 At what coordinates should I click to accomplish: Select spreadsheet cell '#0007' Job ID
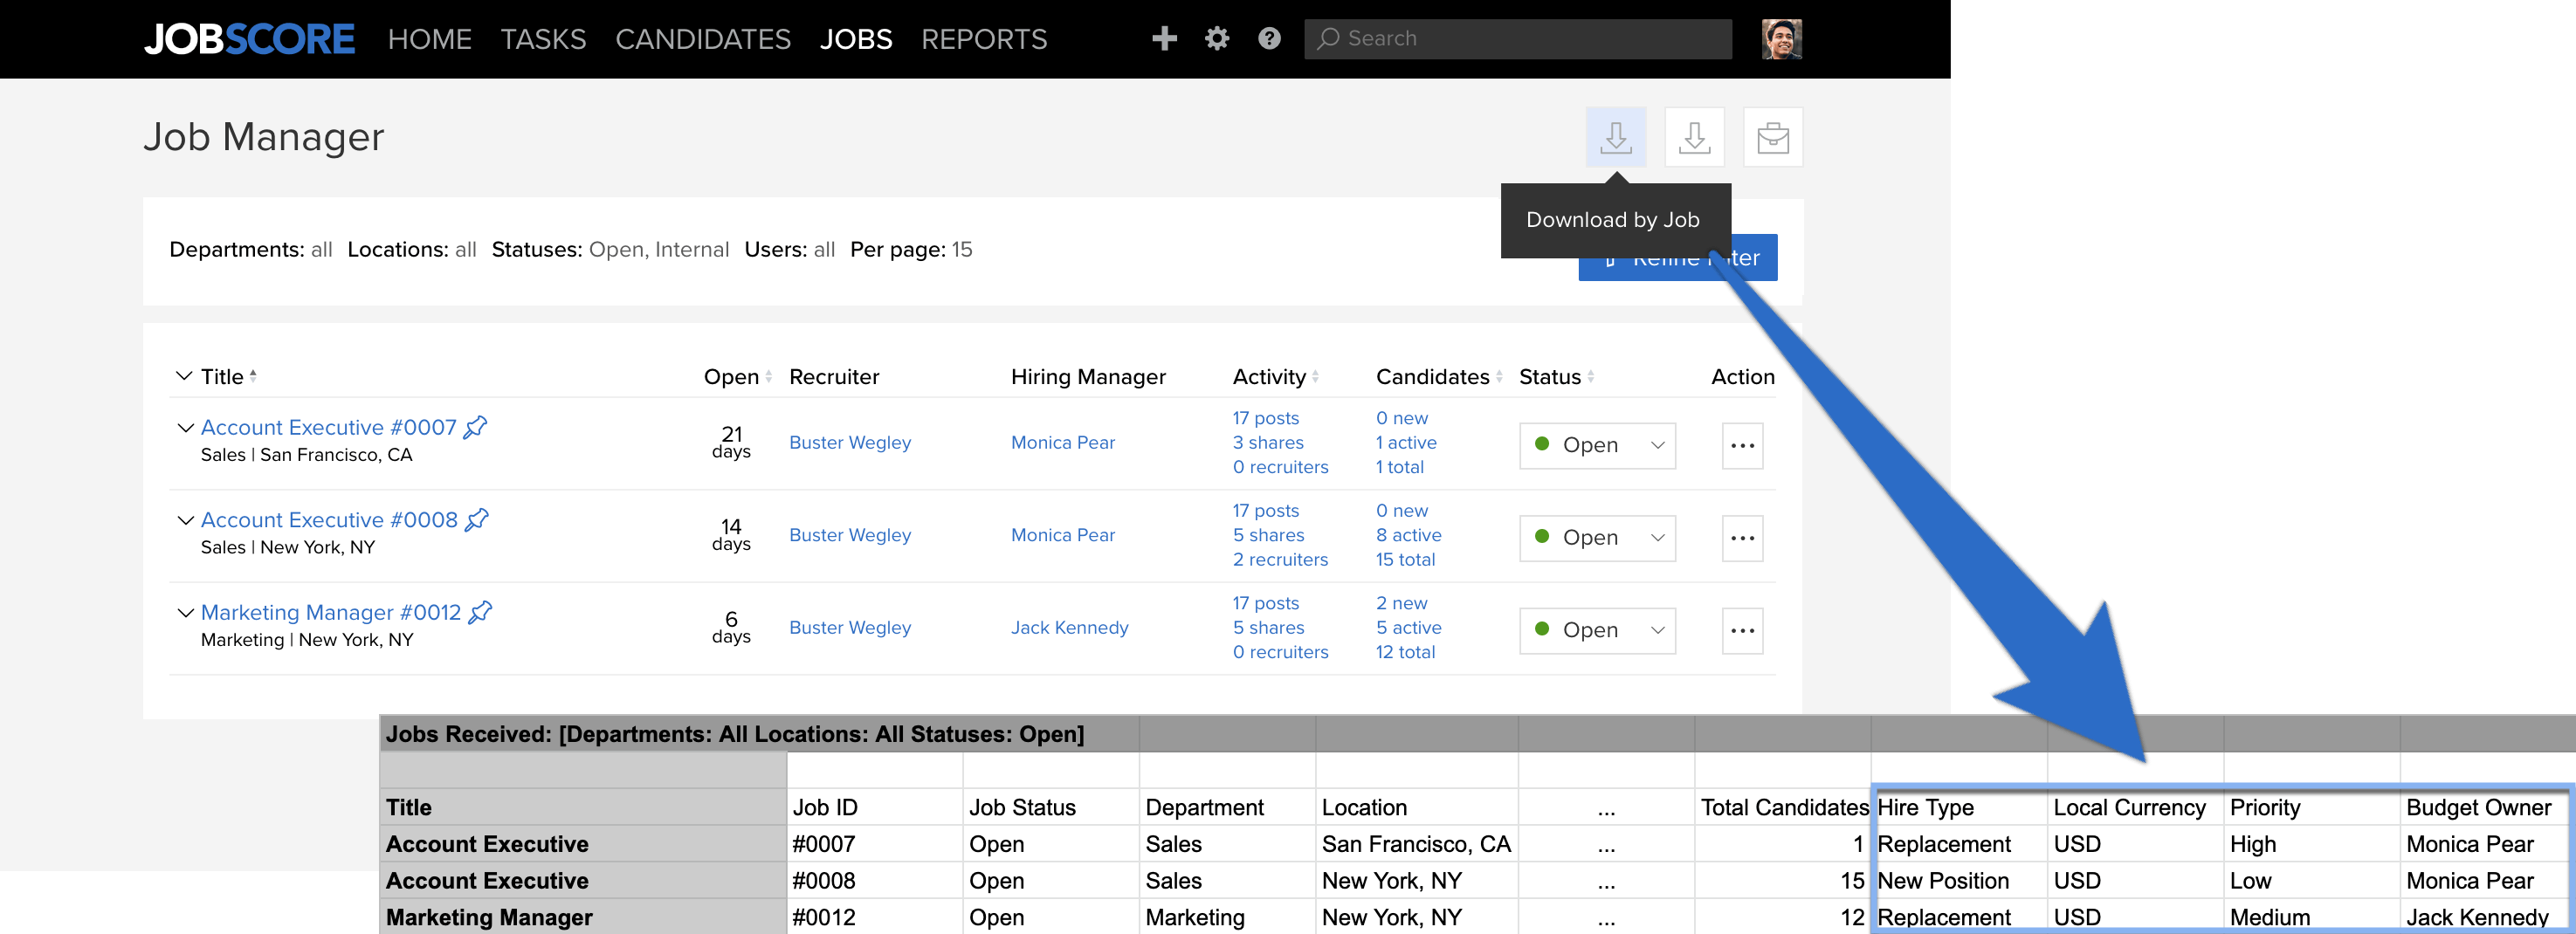[874, 844]
